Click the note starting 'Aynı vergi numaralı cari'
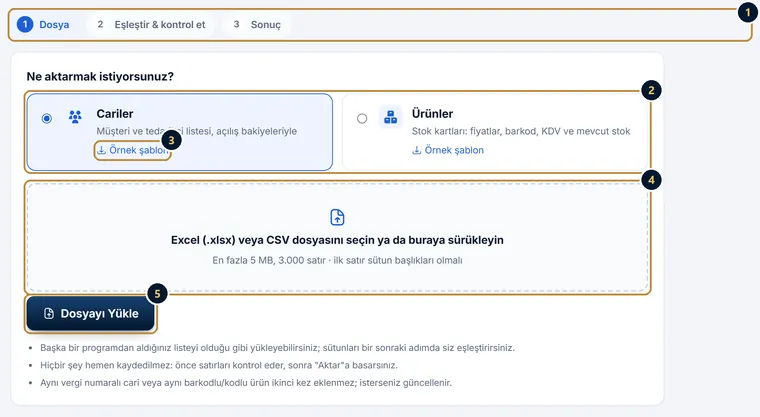The height and width of the screenshot is (417, 760). tap(246, 383)
